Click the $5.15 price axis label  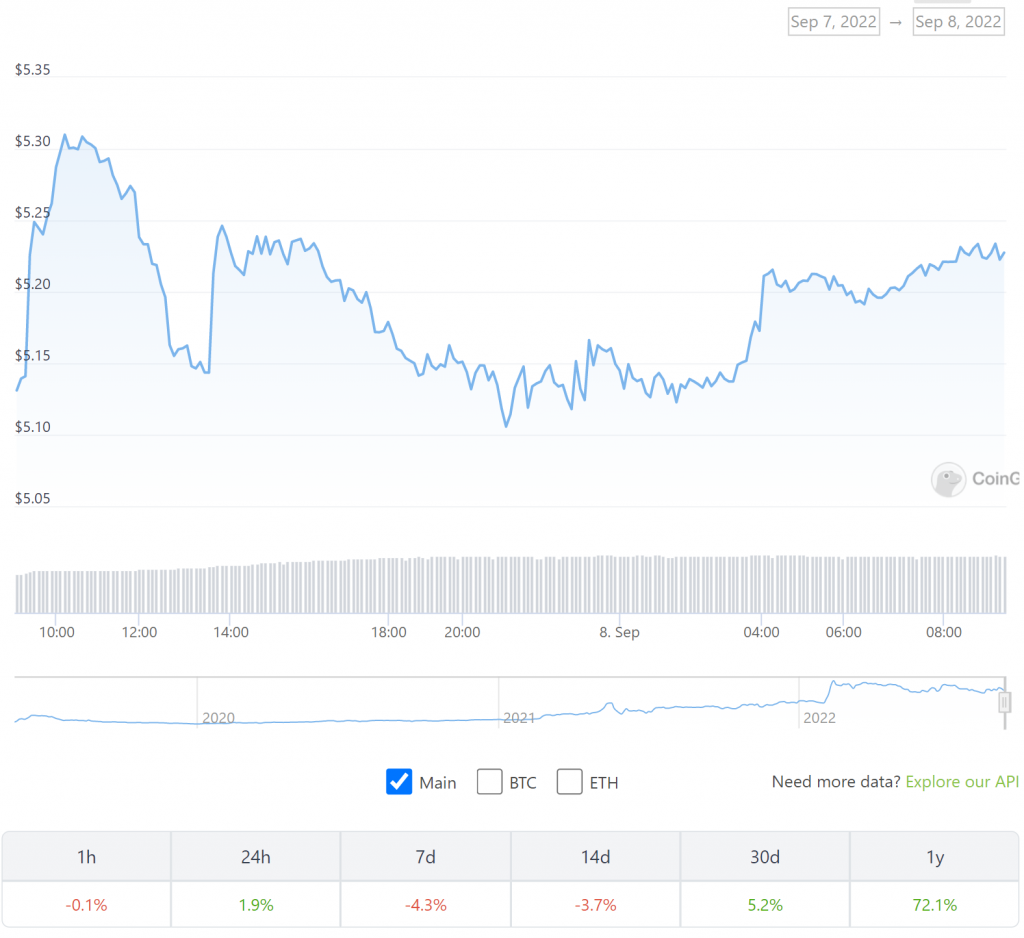tap(33, 356)
